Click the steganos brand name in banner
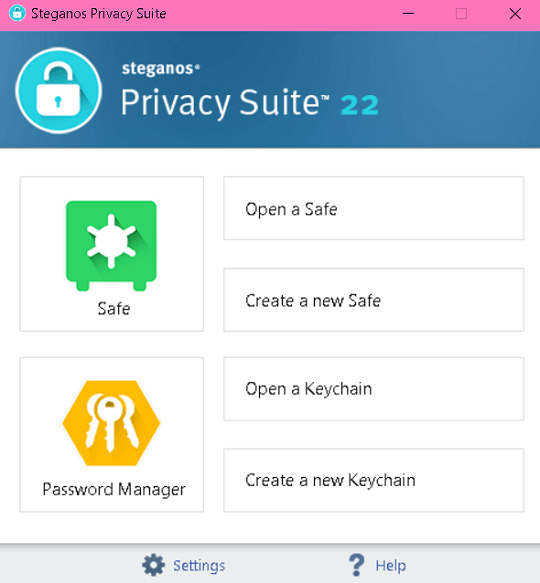The width and height of the screenshot is (540, 583). (x=161, y=68)
